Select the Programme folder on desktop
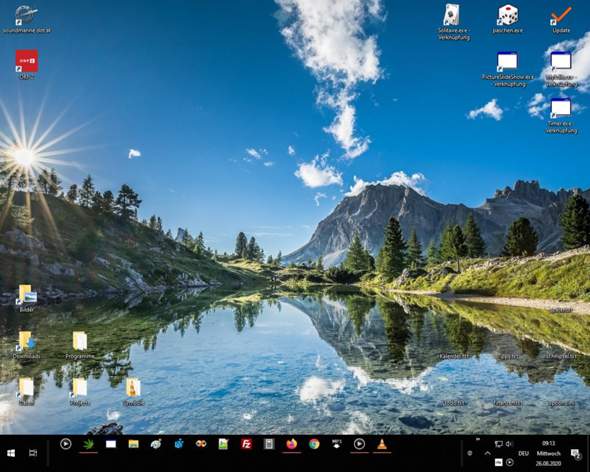 [80, 345]
